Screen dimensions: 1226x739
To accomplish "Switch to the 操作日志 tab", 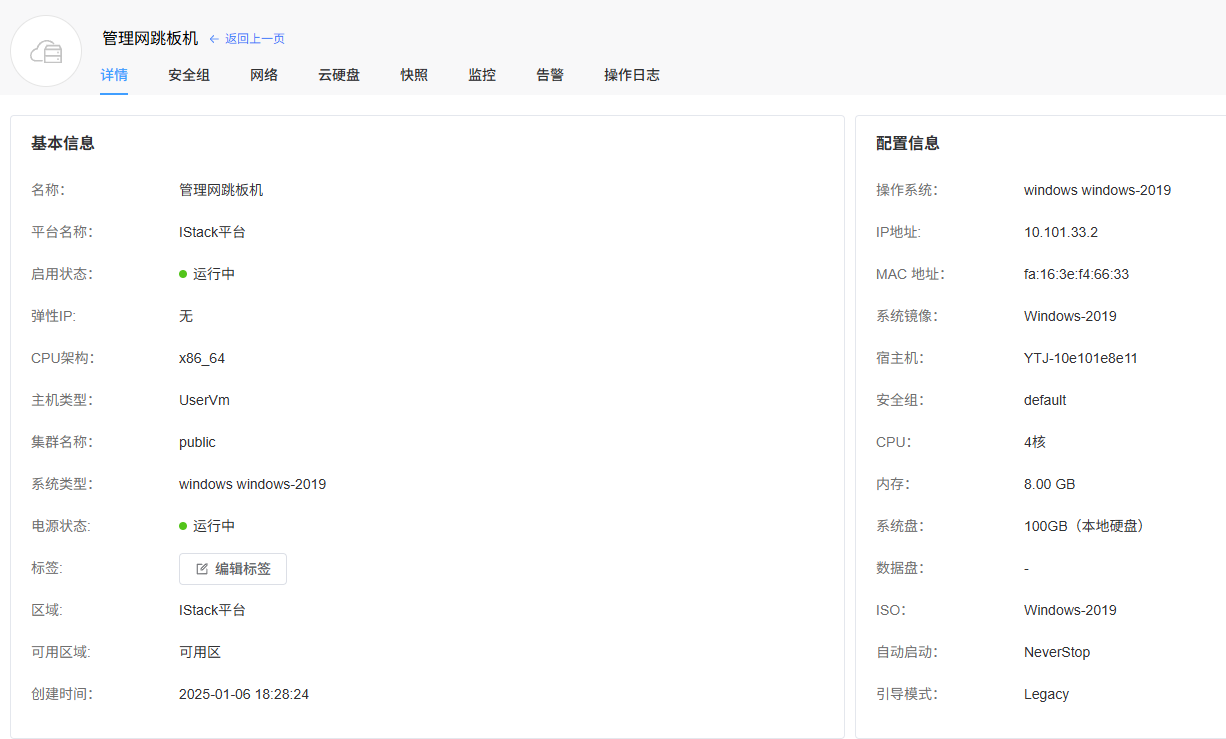I will point(632,75).
